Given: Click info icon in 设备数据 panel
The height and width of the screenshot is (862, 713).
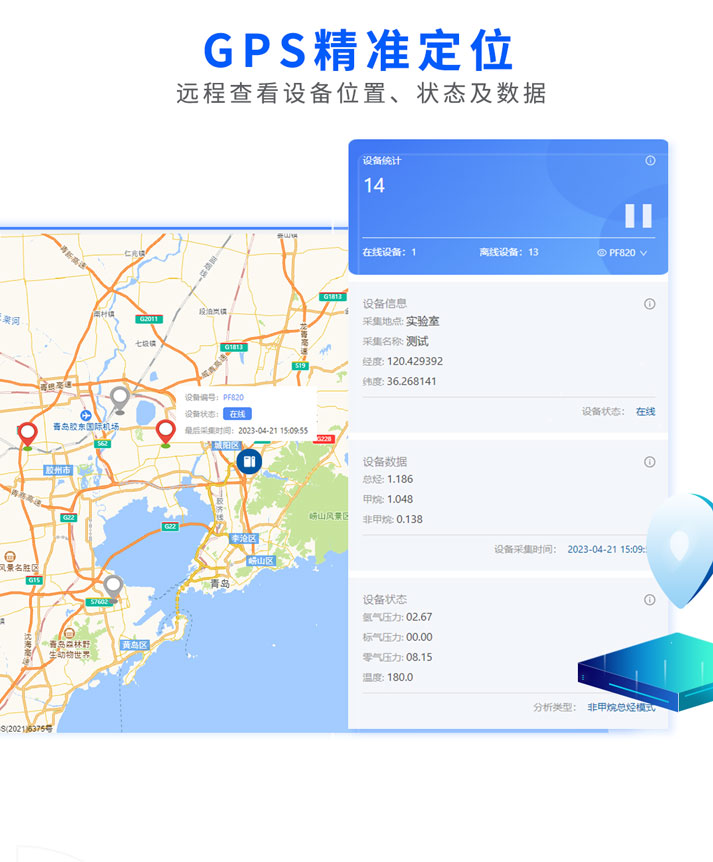Looking at the screenshot, I should (649, 462).
